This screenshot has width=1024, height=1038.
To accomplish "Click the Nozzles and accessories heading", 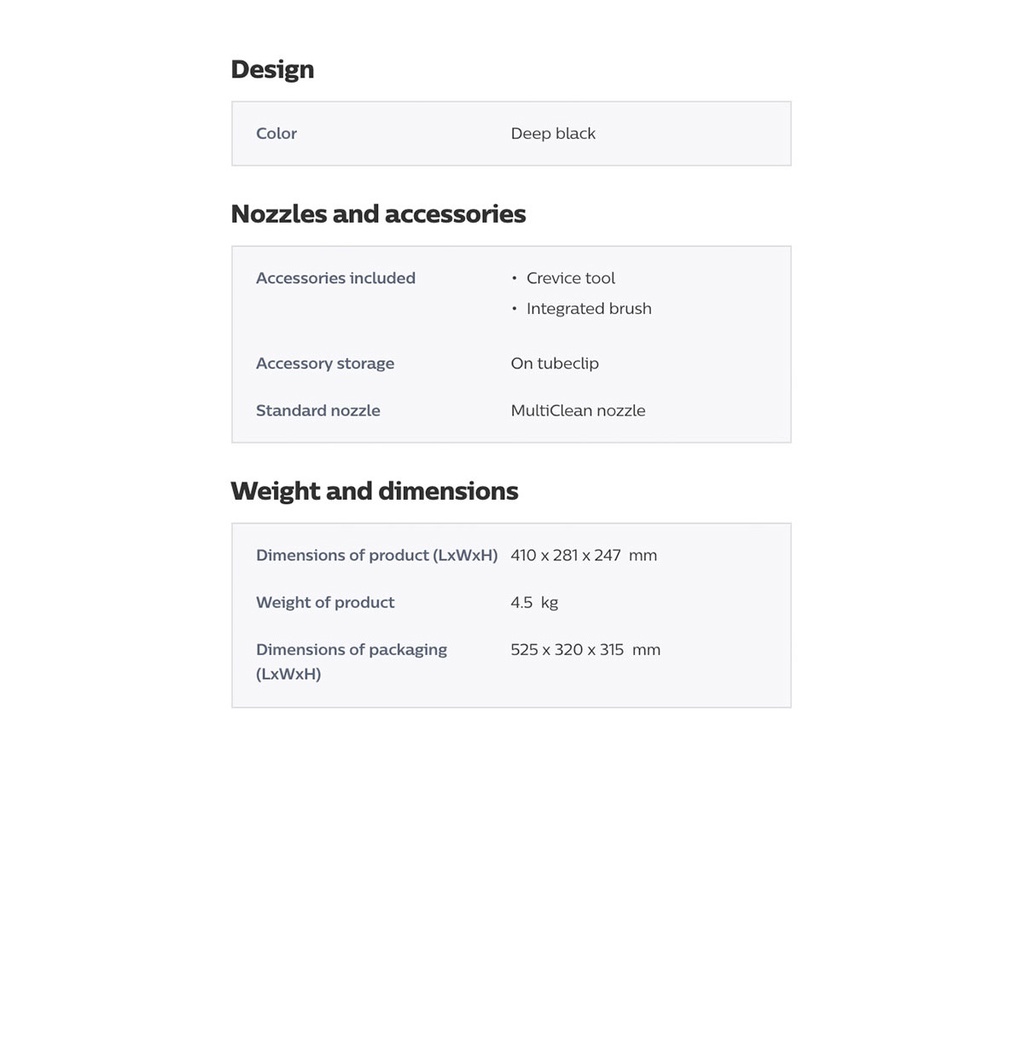I will (378, 214).
